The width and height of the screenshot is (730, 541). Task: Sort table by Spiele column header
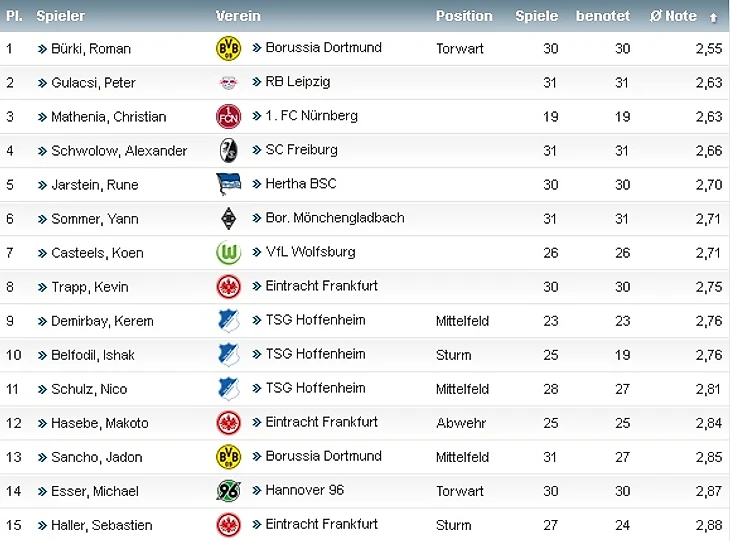point(537,16)
